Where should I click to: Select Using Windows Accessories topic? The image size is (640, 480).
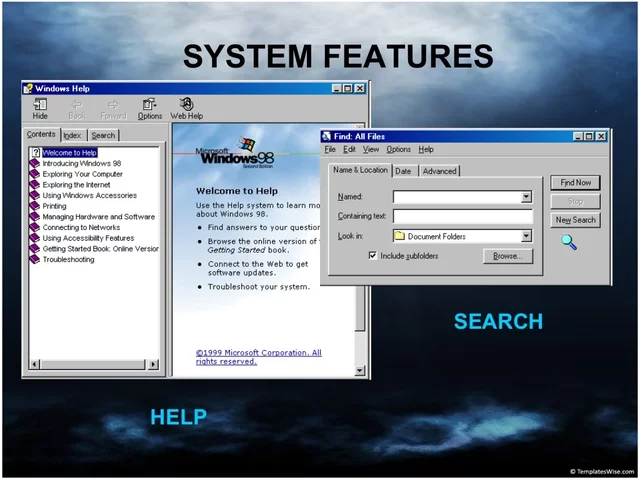pyautogui.click(x=89, y=195)
